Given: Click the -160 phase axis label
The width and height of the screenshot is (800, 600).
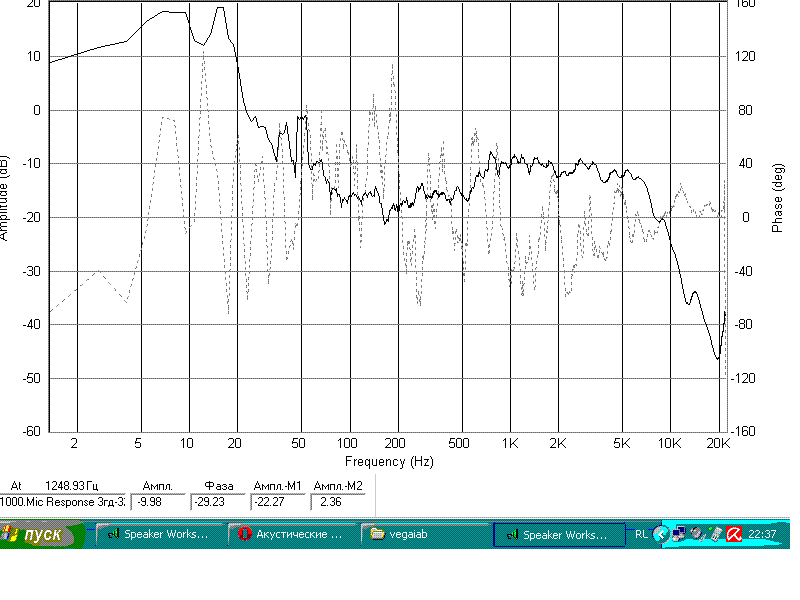Looking at the screenshot, I should [743, 431].
